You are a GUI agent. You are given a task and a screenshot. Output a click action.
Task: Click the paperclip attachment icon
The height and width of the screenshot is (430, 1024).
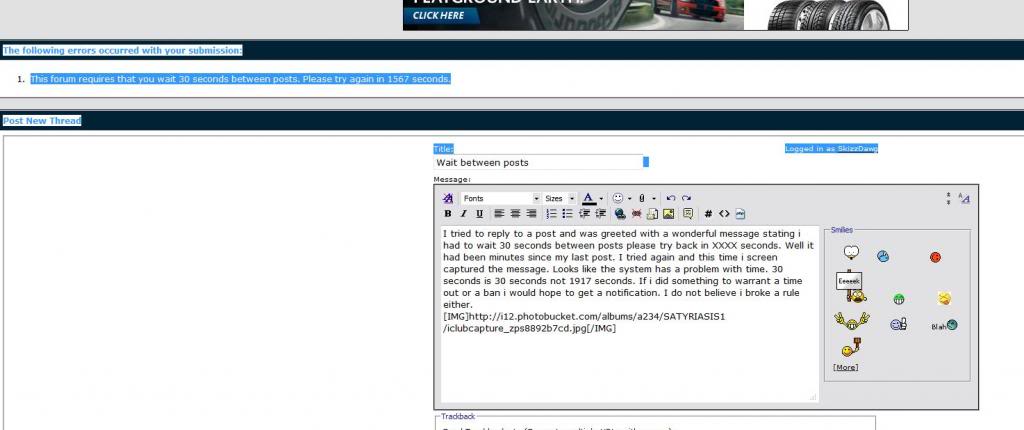point(642,198)
